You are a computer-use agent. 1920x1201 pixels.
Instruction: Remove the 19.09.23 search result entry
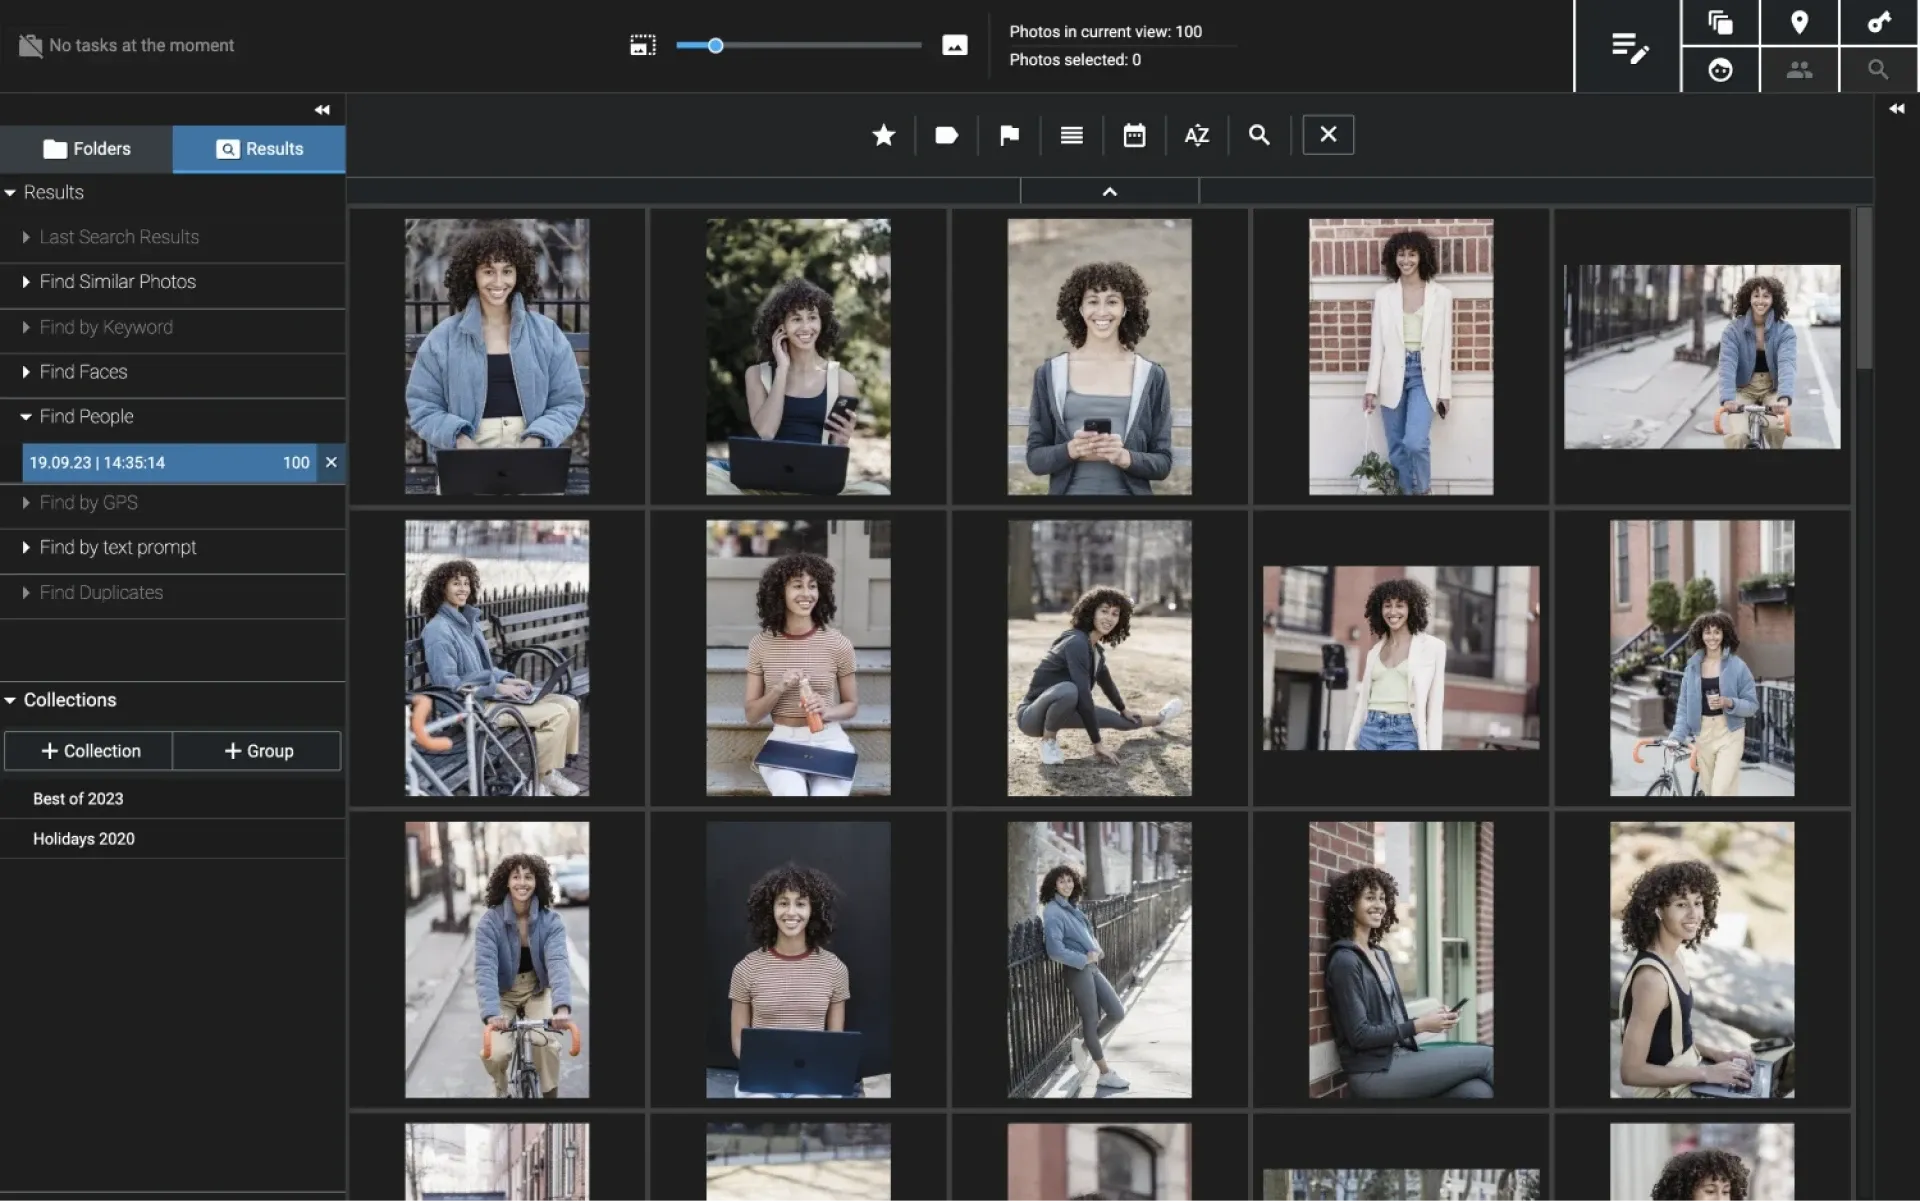tap(331, 463)
